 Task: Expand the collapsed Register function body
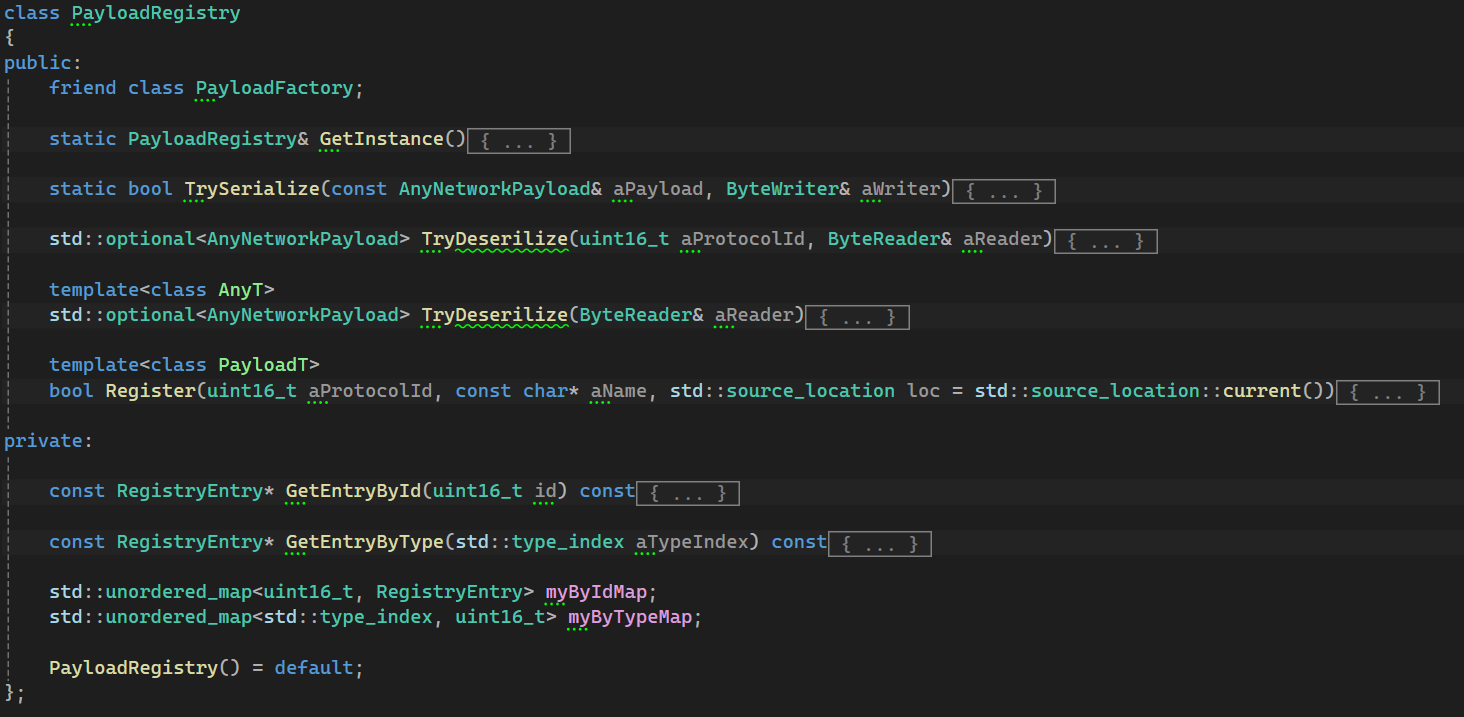1387,392
